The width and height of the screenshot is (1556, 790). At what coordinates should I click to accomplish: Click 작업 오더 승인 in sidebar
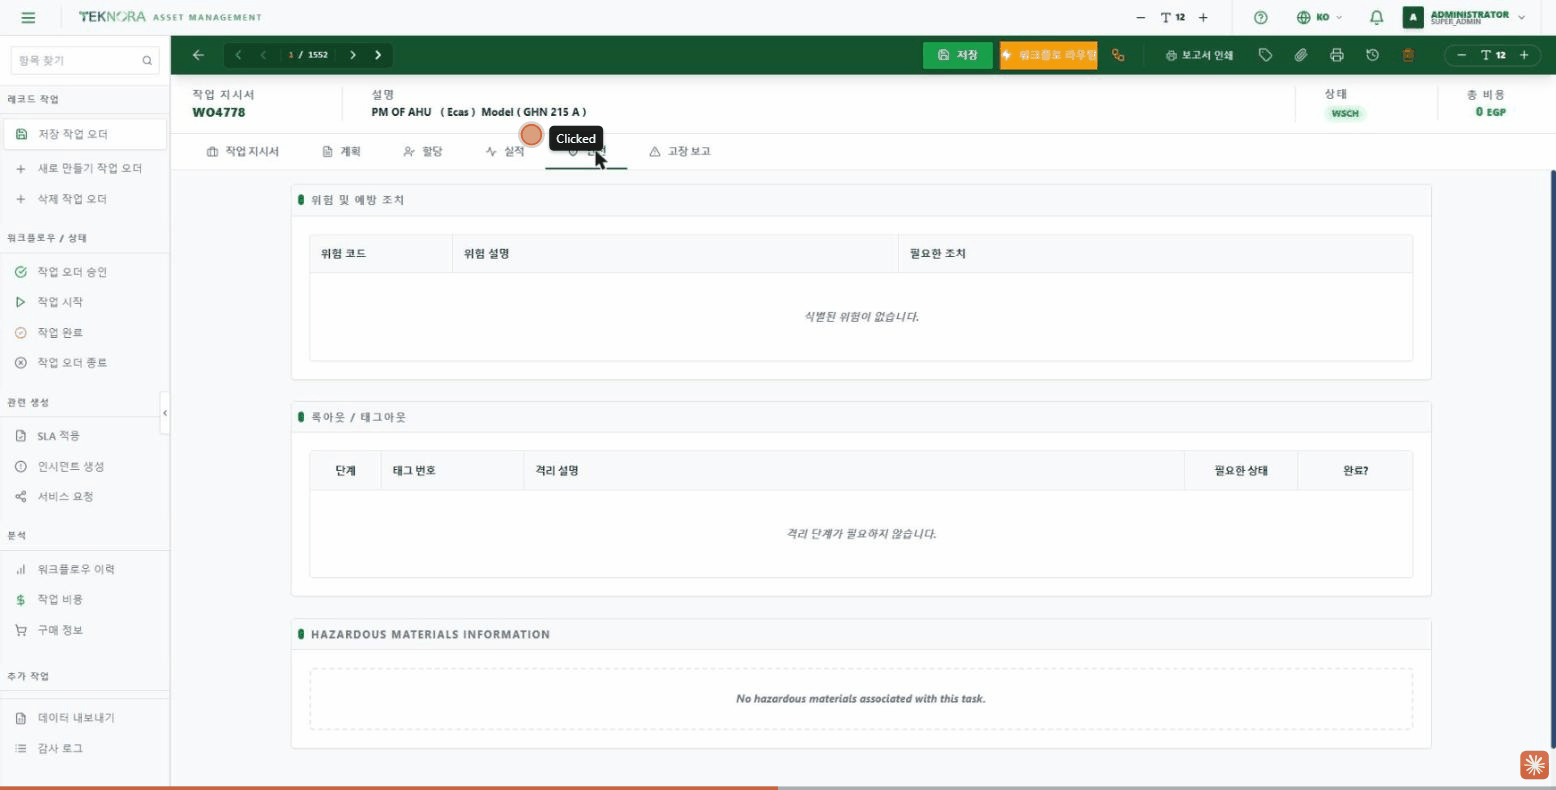[84, 272]
